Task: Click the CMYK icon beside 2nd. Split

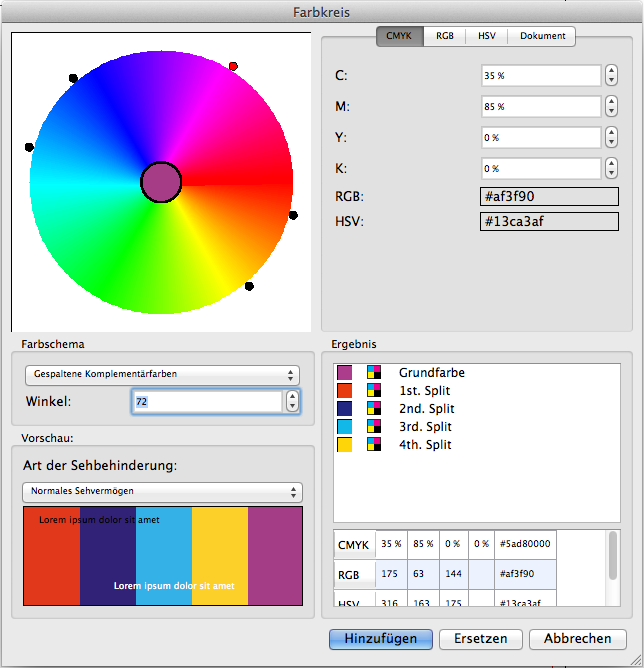Action: point(374,409)
